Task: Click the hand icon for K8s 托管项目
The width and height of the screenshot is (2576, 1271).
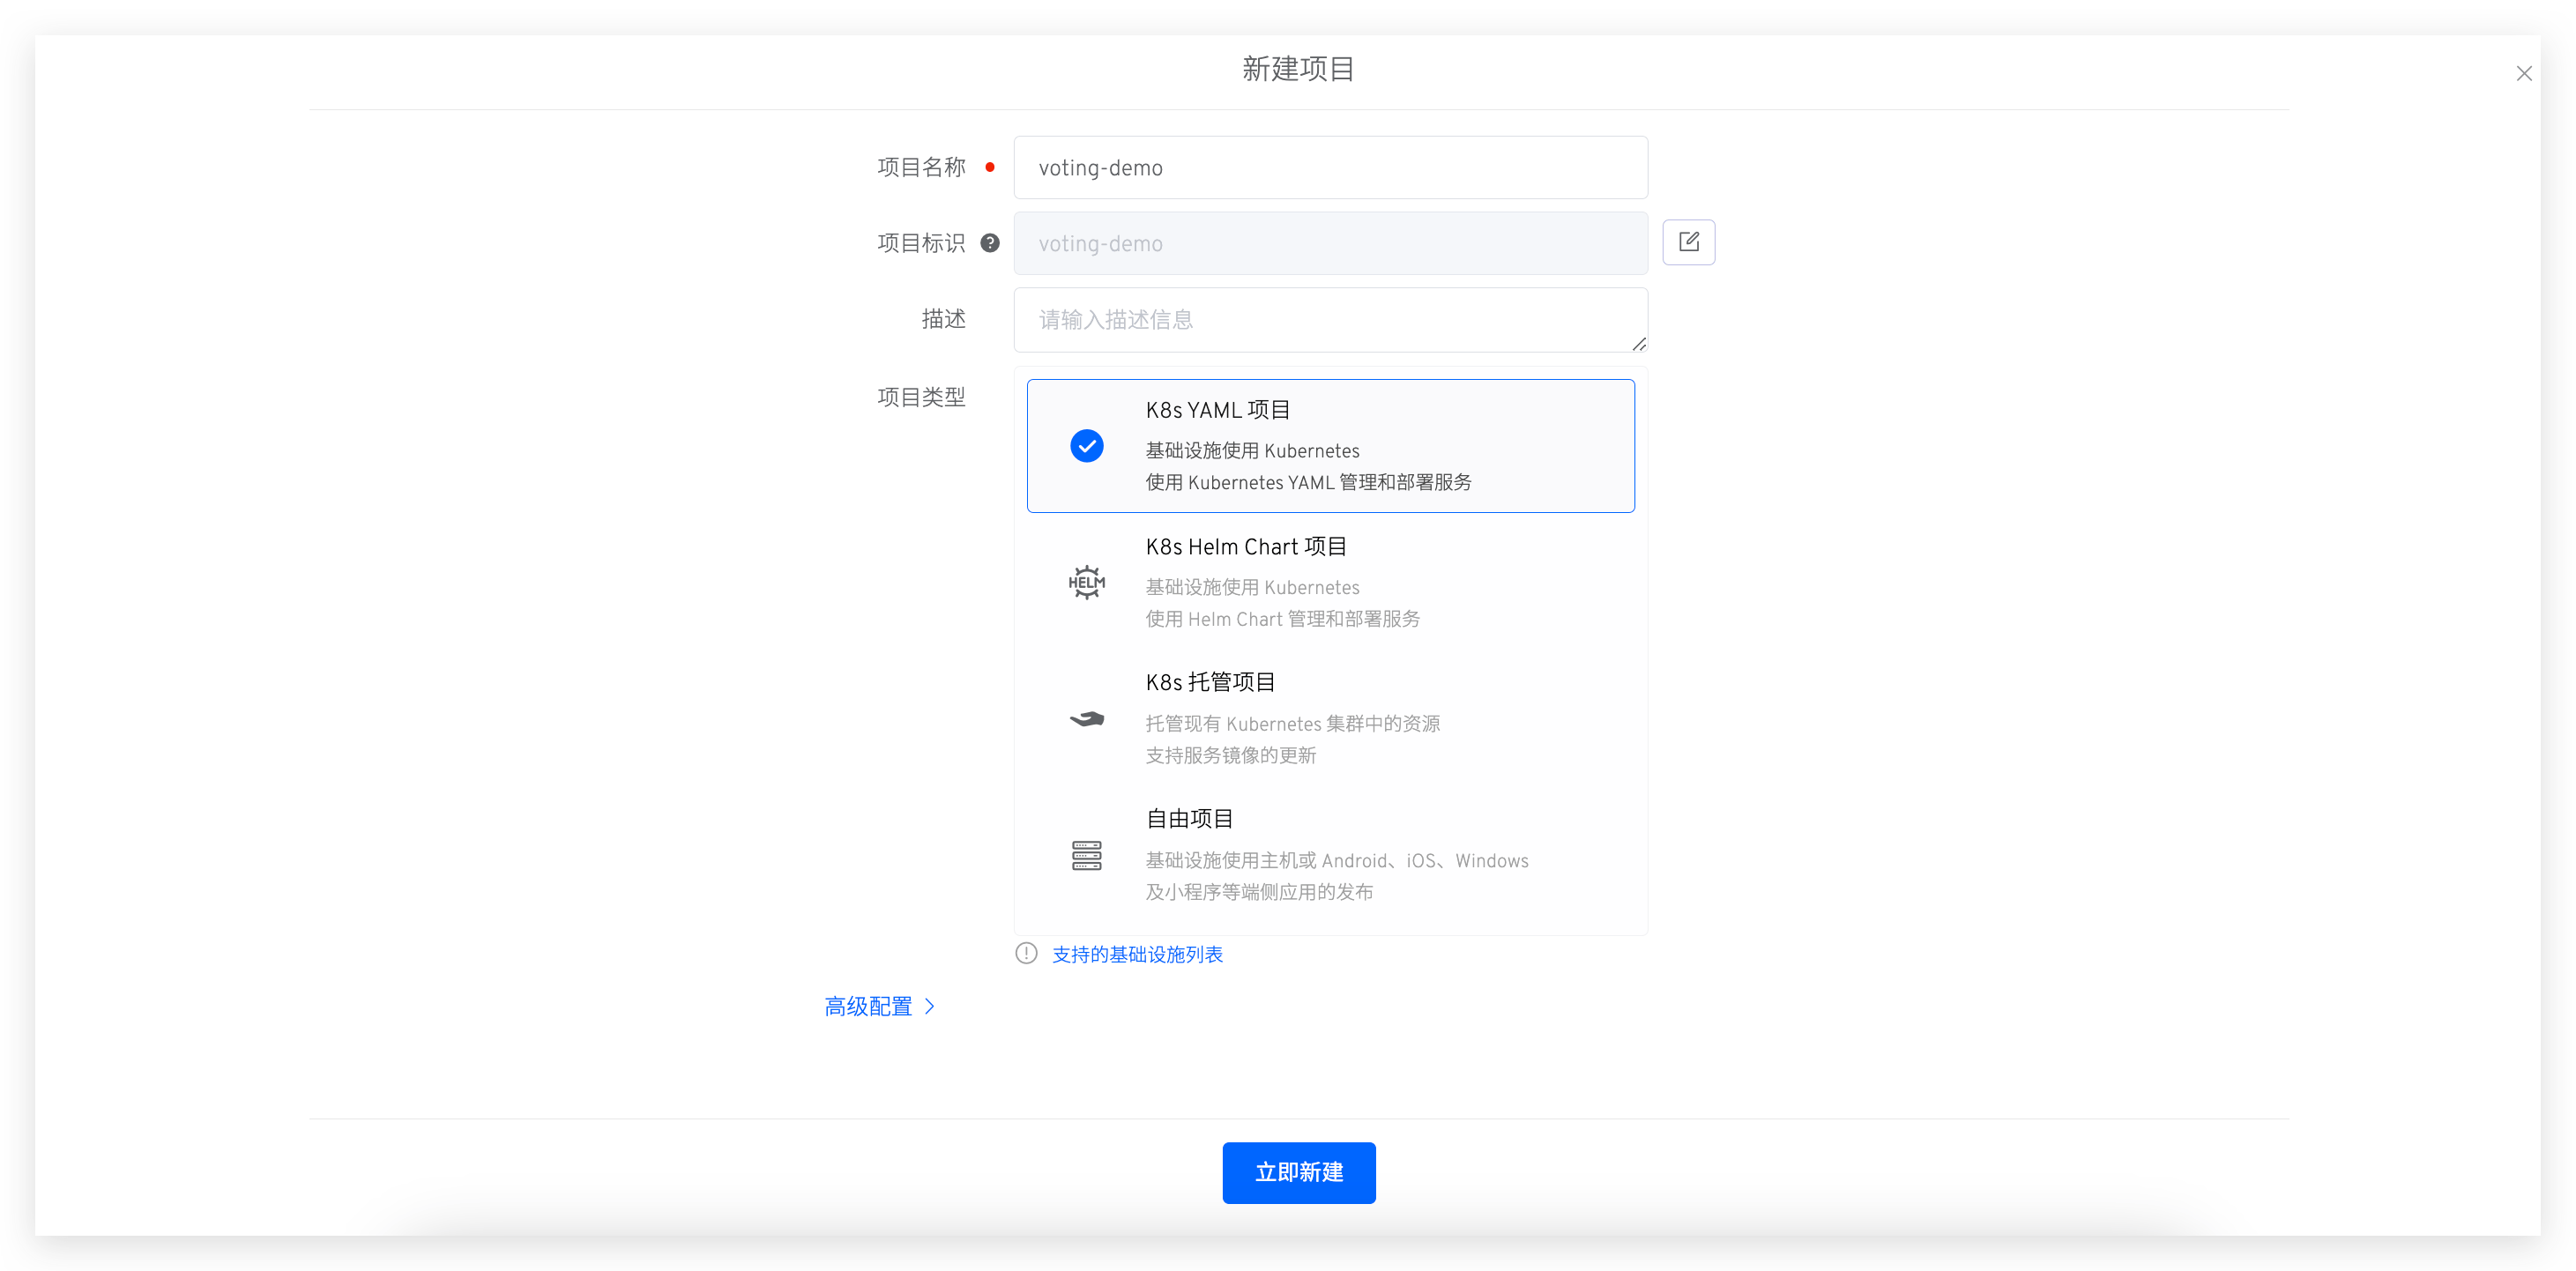Action: 1086,719
